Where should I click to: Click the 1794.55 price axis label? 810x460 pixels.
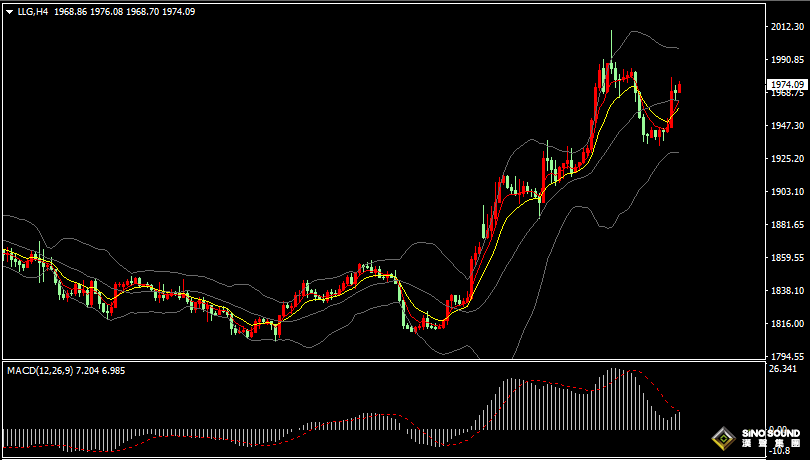786,357
